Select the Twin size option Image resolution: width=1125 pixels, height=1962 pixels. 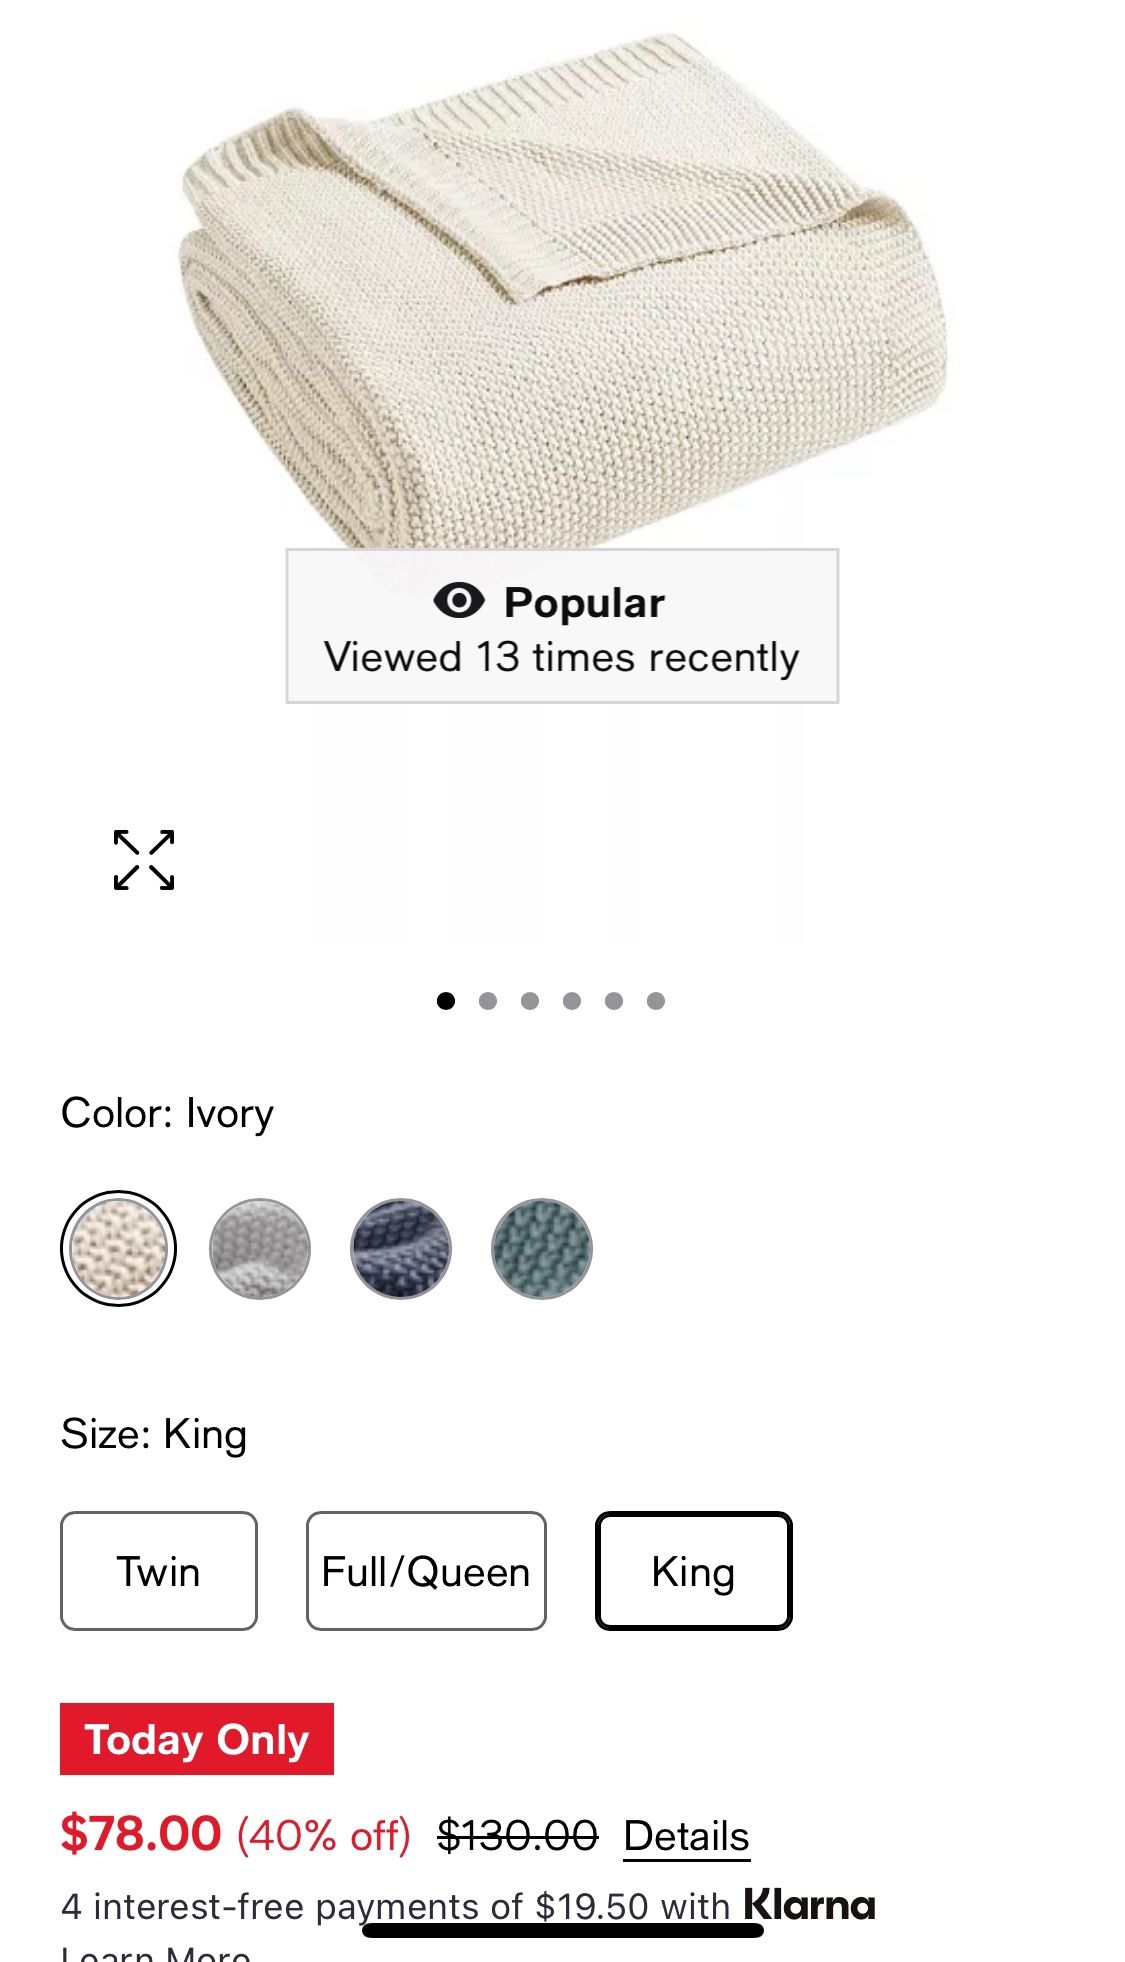point(159,1571)
